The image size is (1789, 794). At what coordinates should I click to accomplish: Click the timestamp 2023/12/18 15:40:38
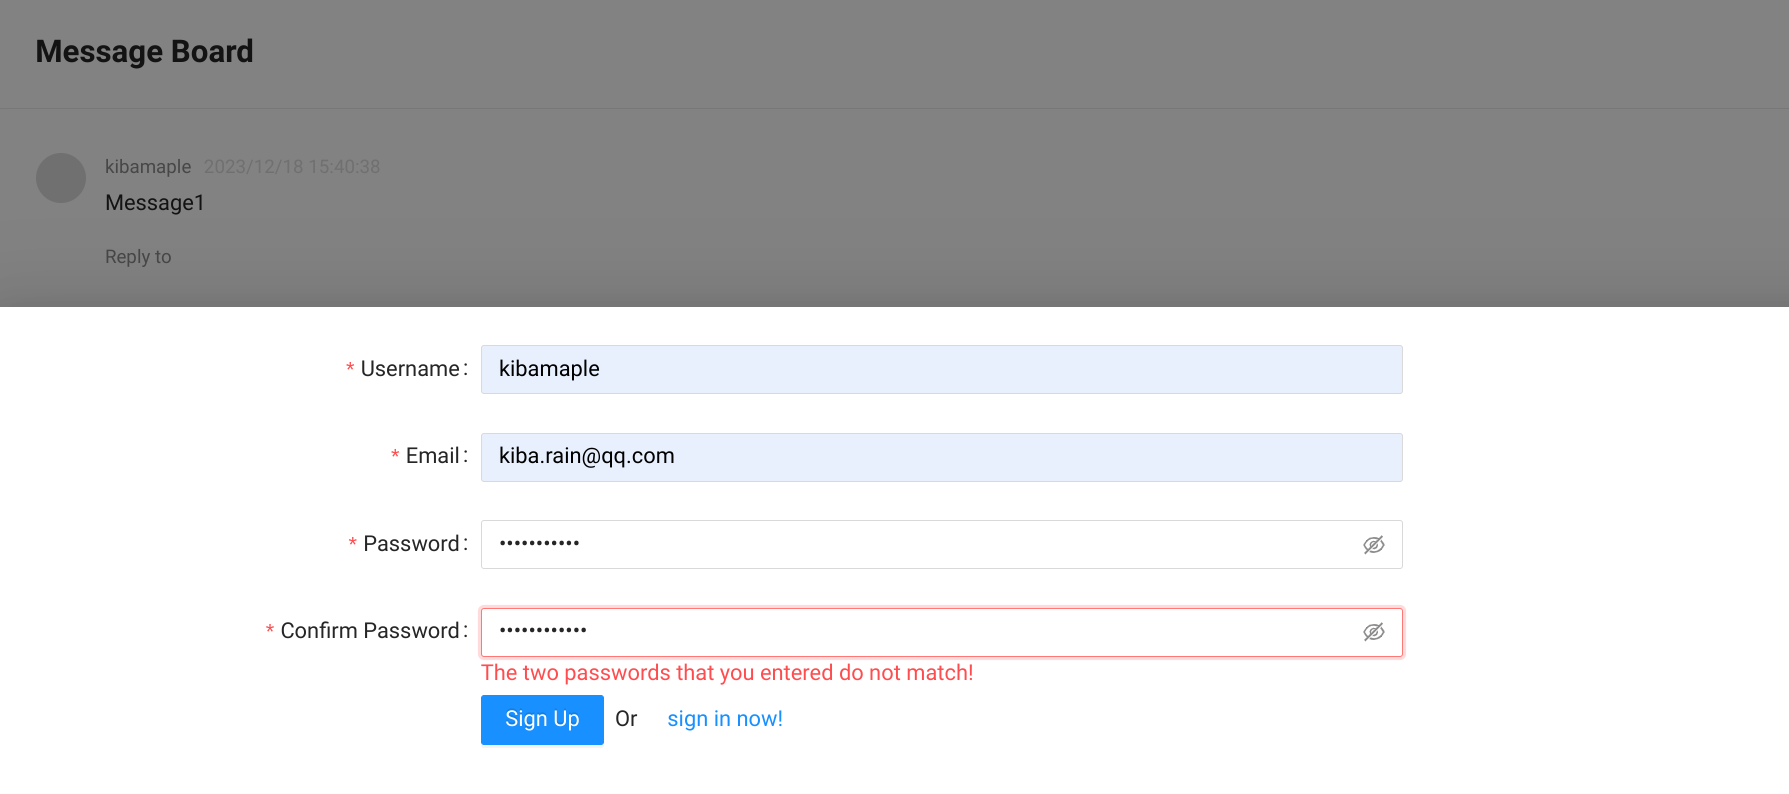(292, 167)
